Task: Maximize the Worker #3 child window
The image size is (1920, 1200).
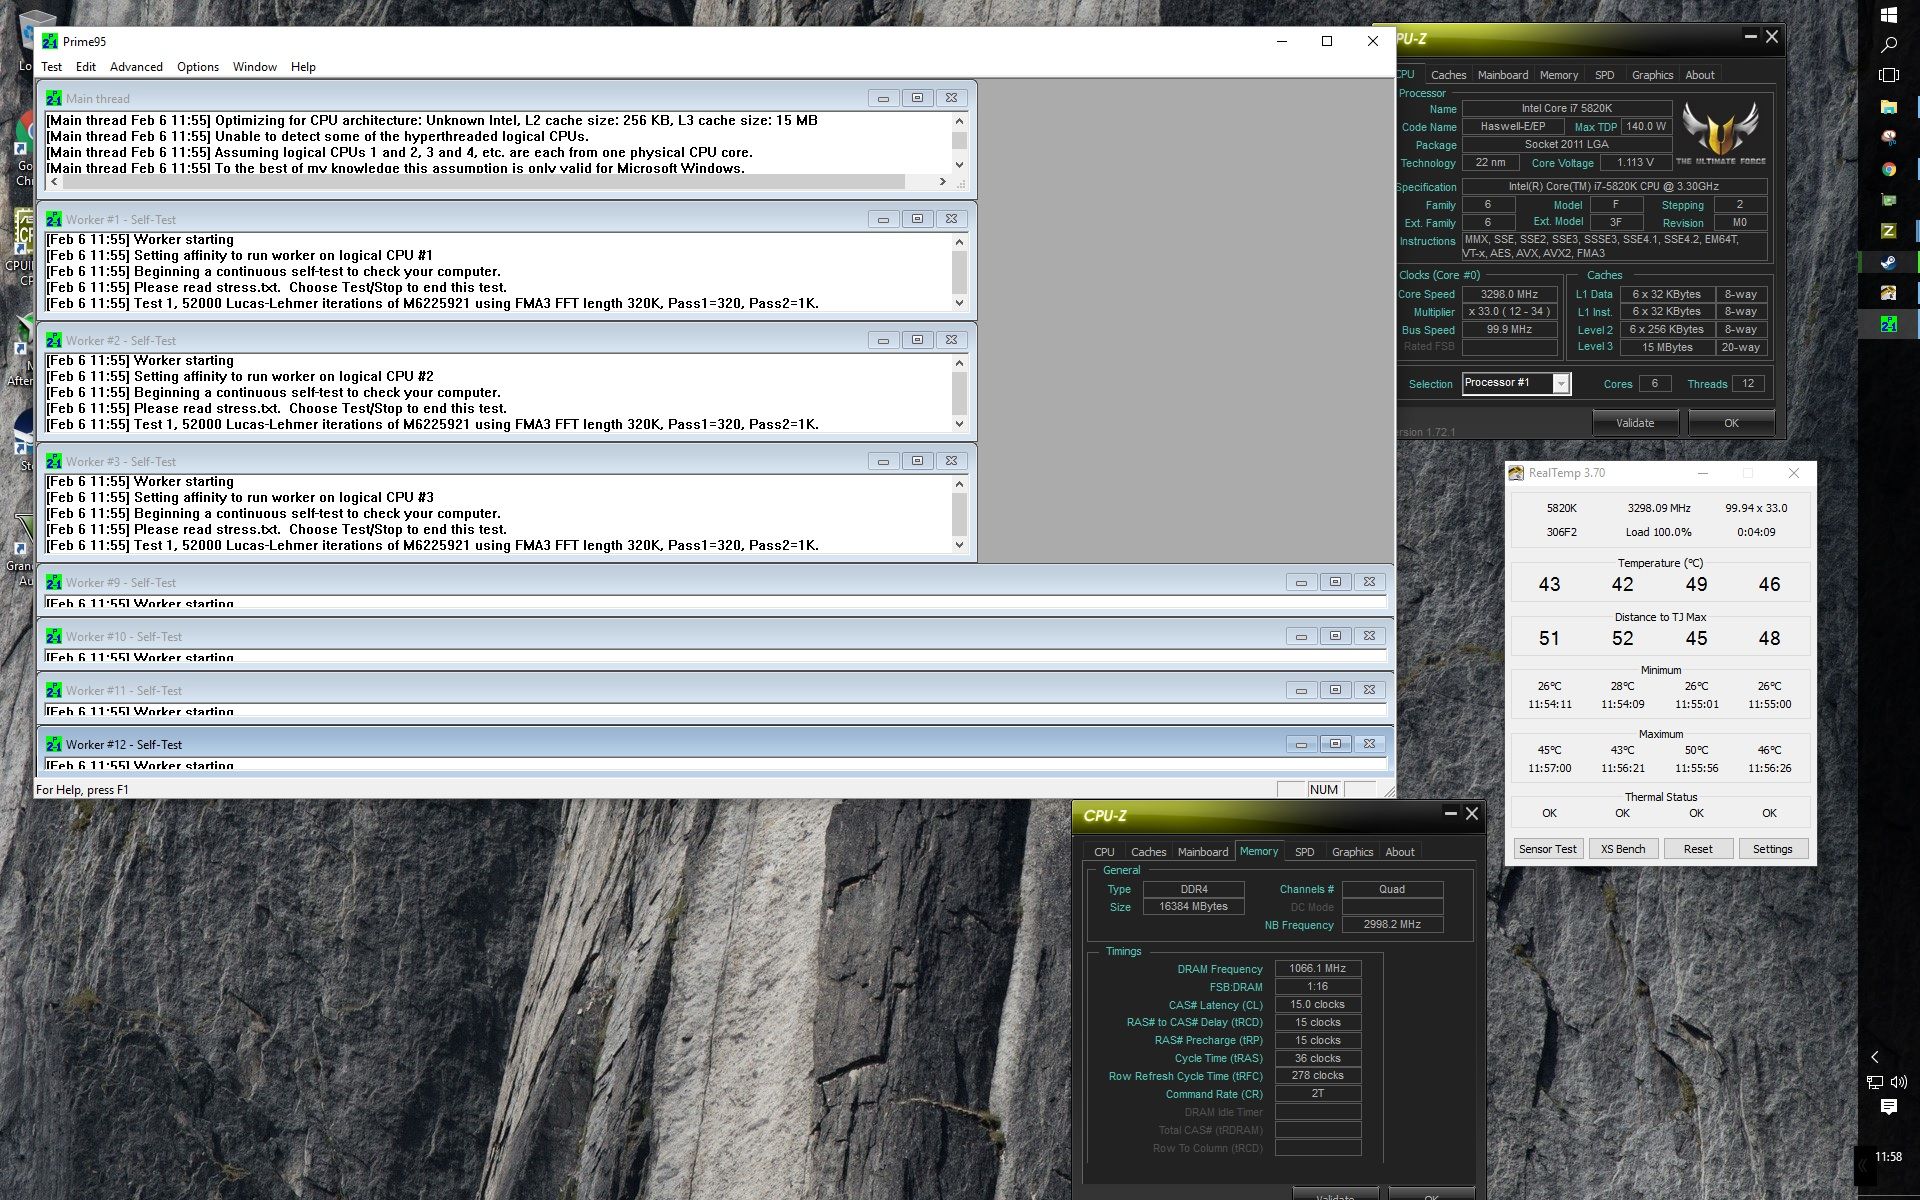Action: pyautogui.click(x=917, y=461)
